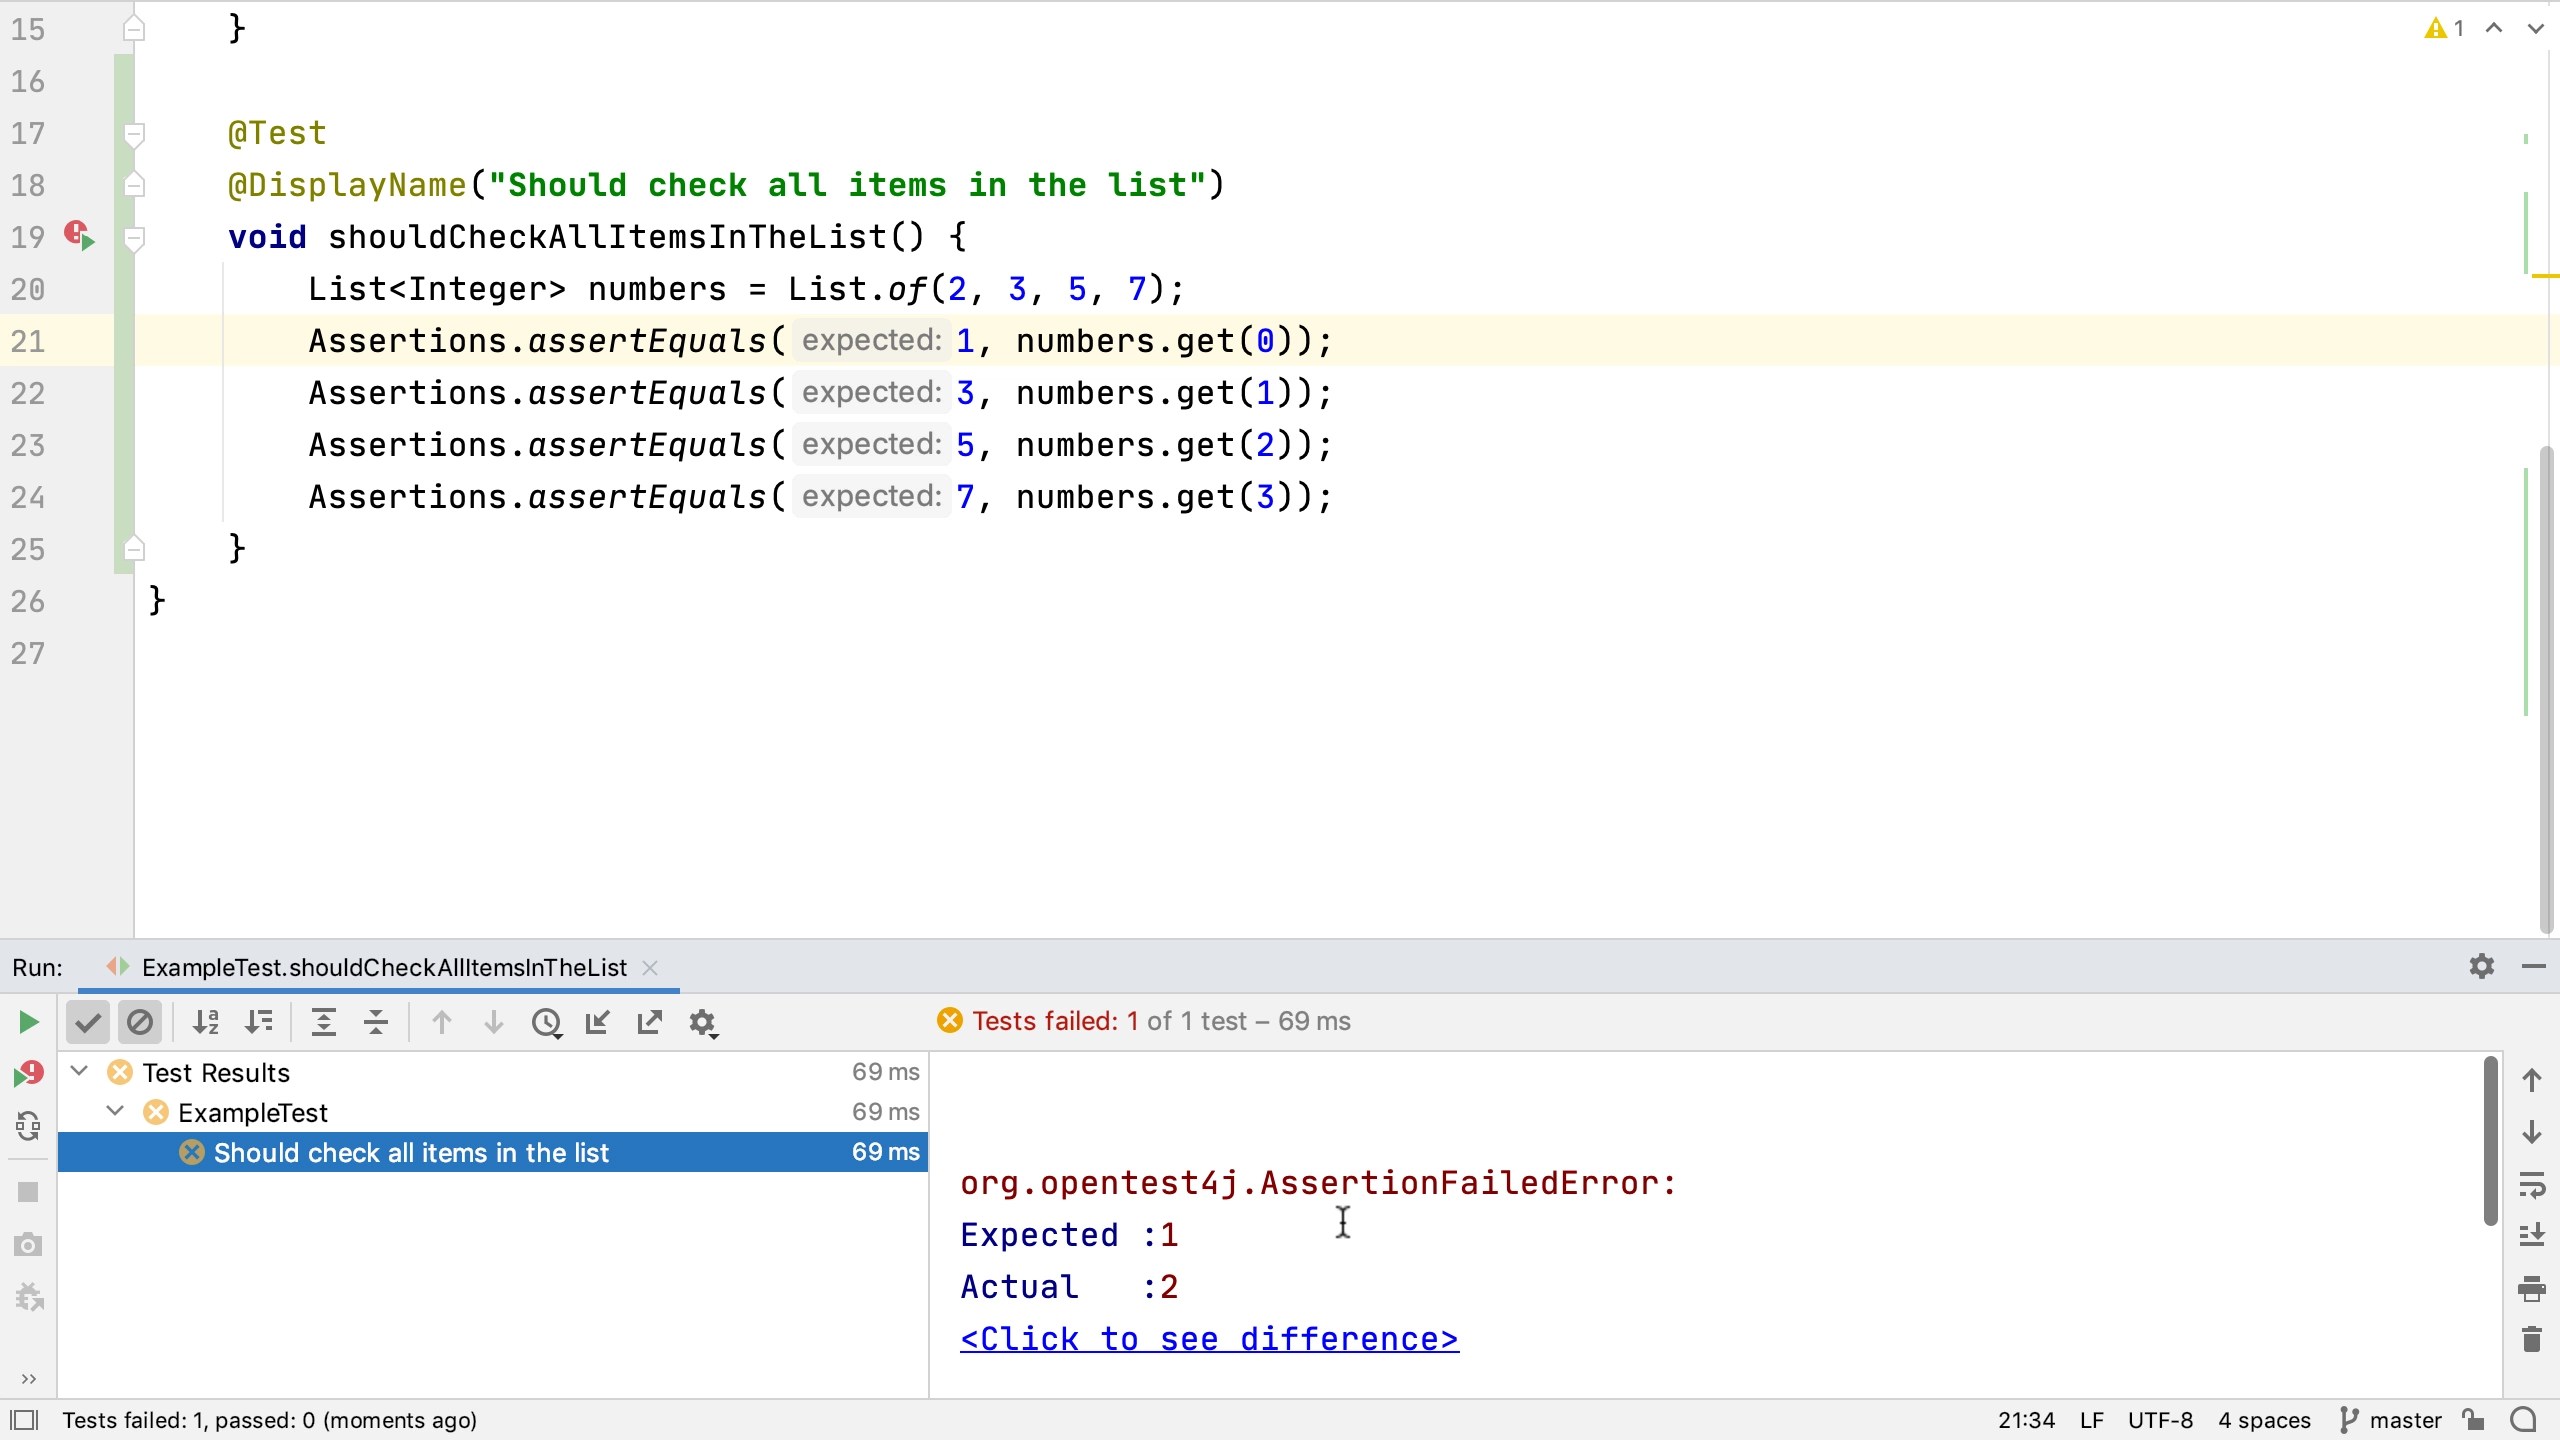This screenshot has height=1440, width=2560.
Task: Collapse the ExampleTest node
Action: (113, 1111)
